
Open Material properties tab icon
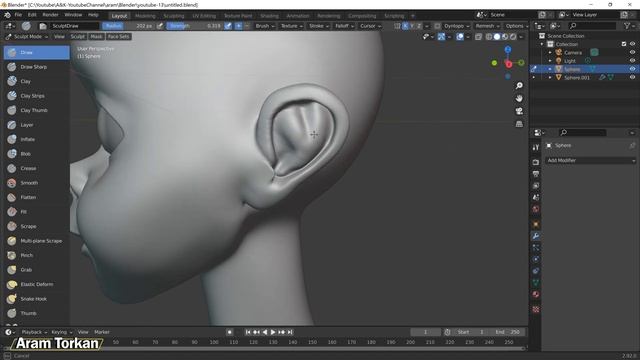536,294
